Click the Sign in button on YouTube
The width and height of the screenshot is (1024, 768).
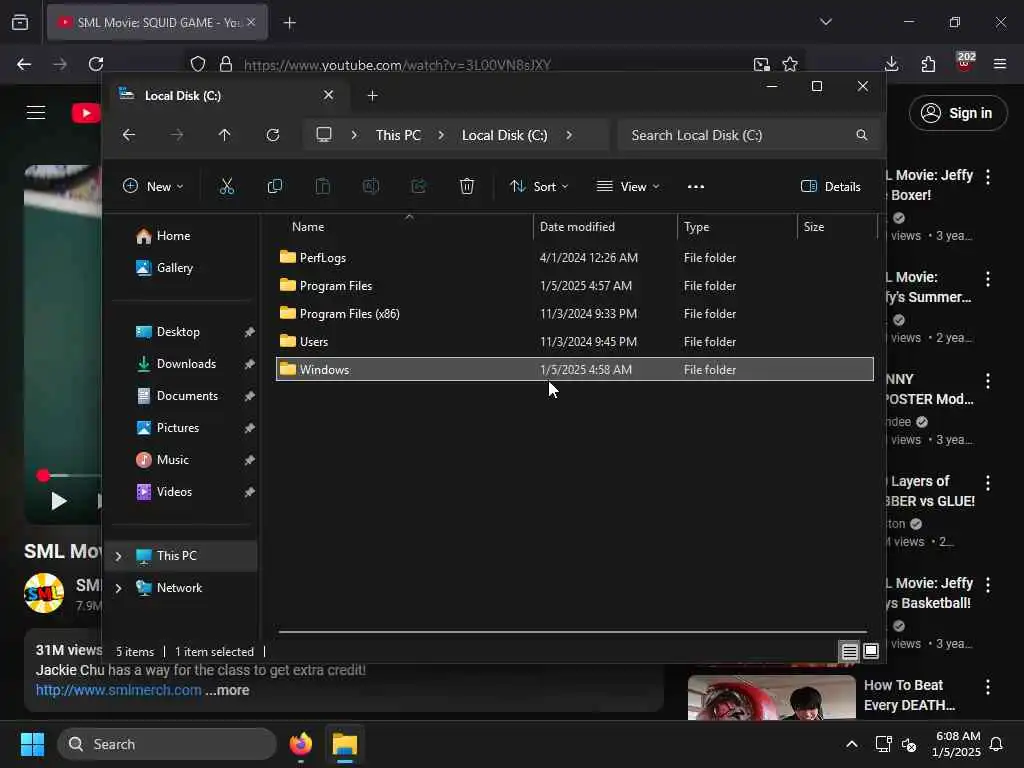[x=958, y=113]
